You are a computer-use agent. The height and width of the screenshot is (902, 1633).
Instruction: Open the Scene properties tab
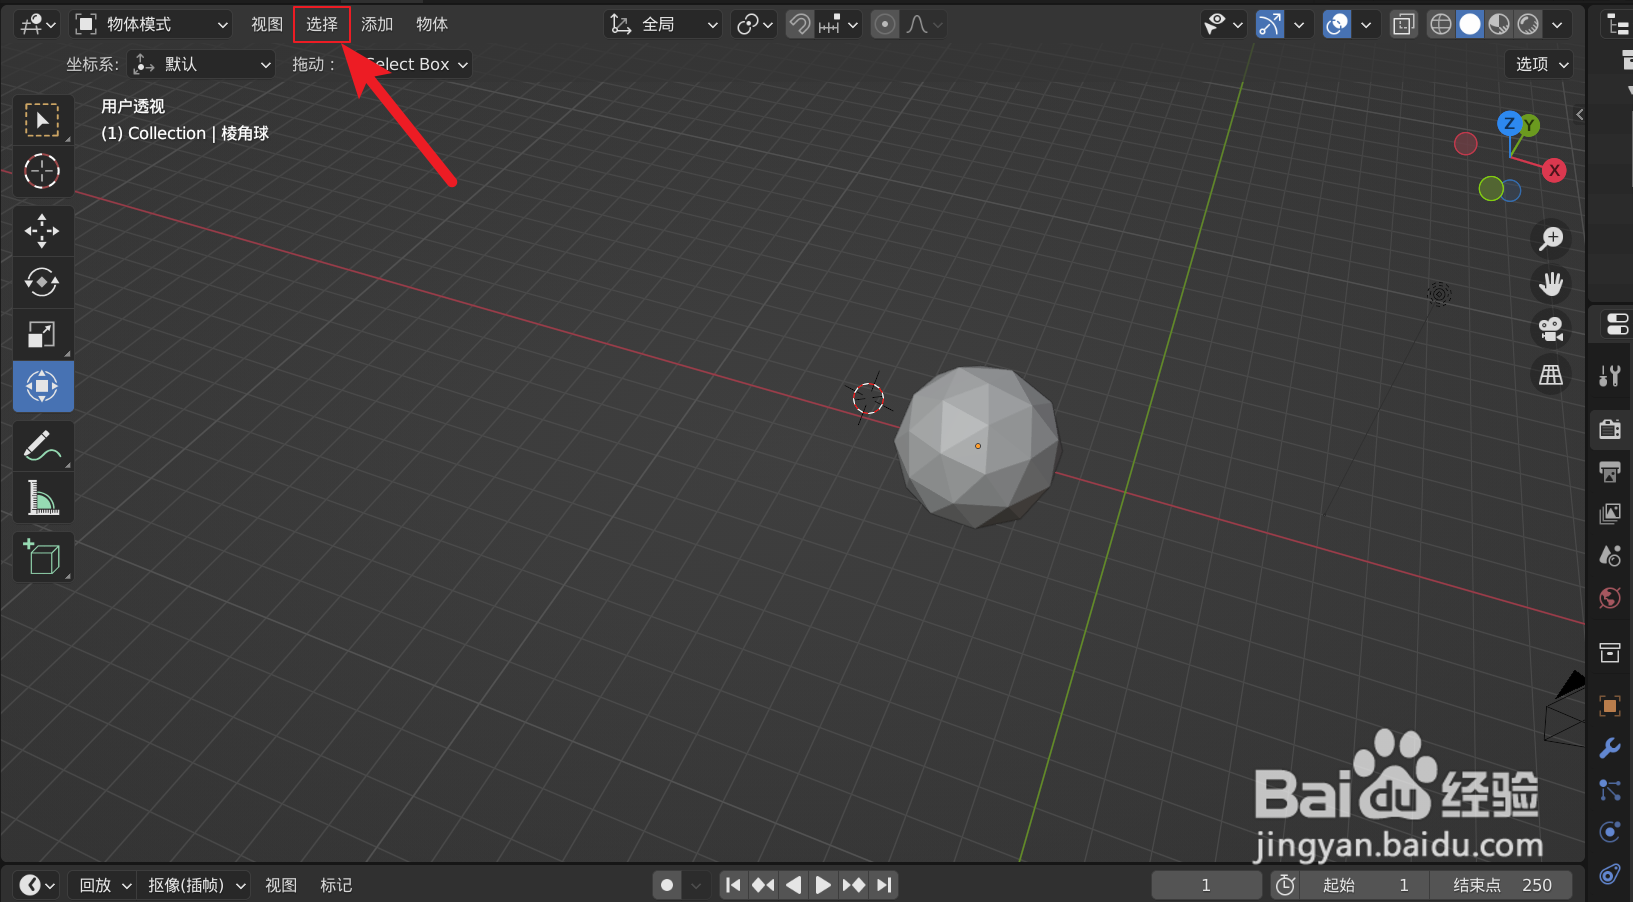pos(1610,556)
